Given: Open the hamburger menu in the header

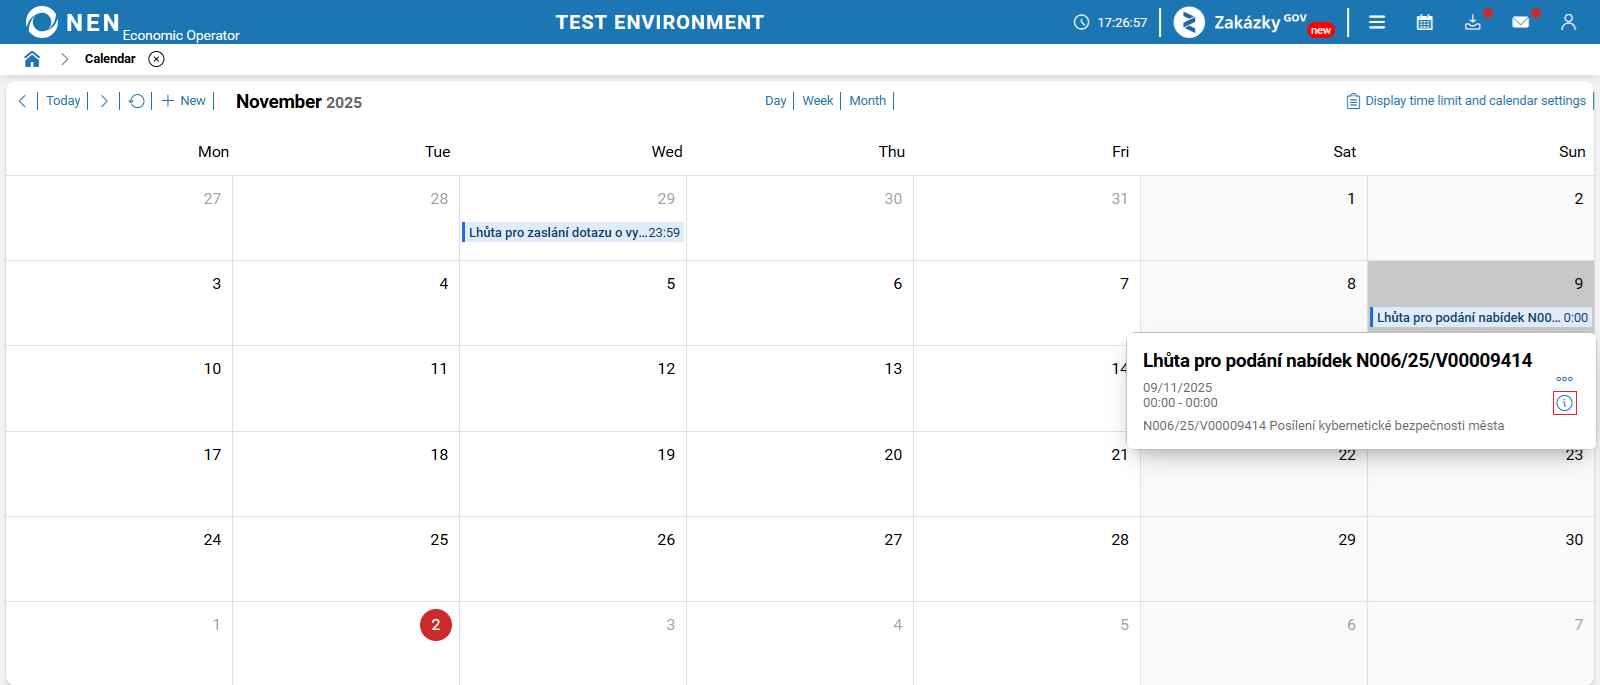Looking at the screenshot, I should pos(1377,22).
